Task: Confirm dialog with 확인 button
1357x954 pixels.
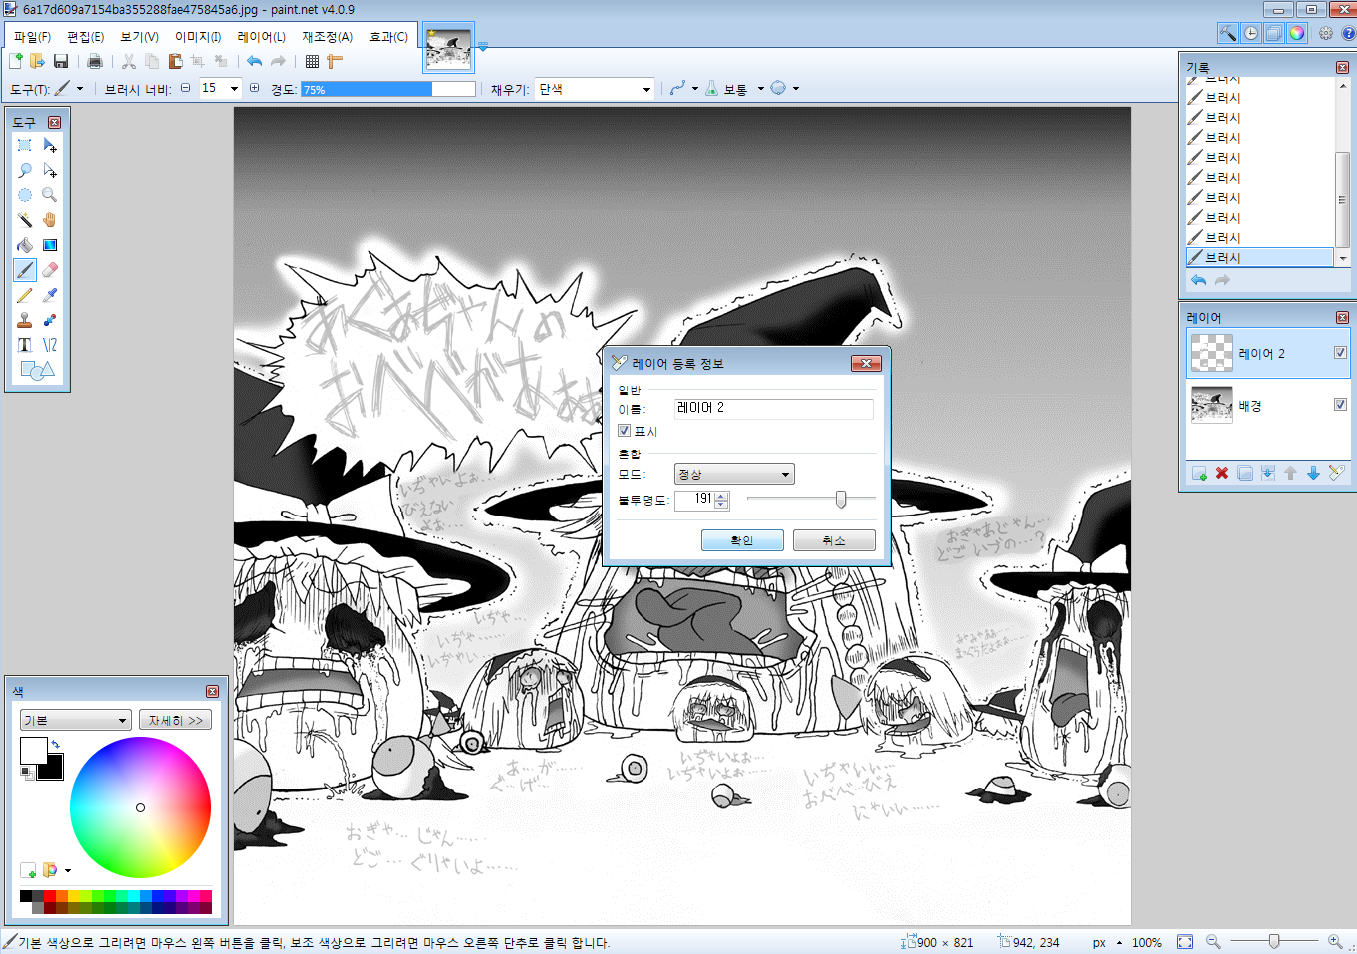Action: point(742,540)
